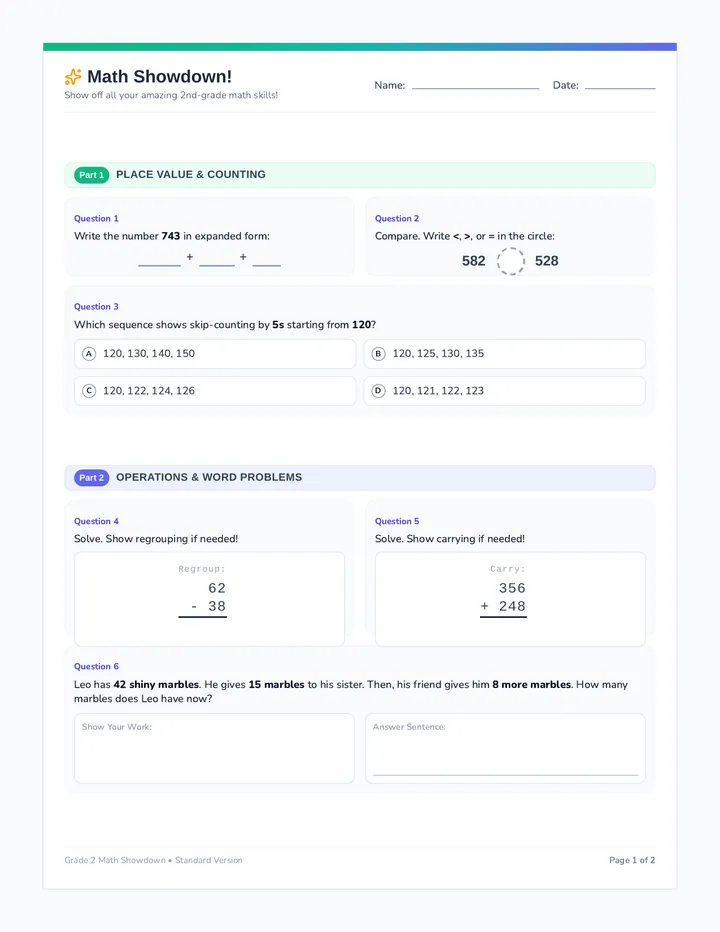Click the Part 2 purple badge
The height and width of the screenshot is (932, 720).
click(92, 478)
